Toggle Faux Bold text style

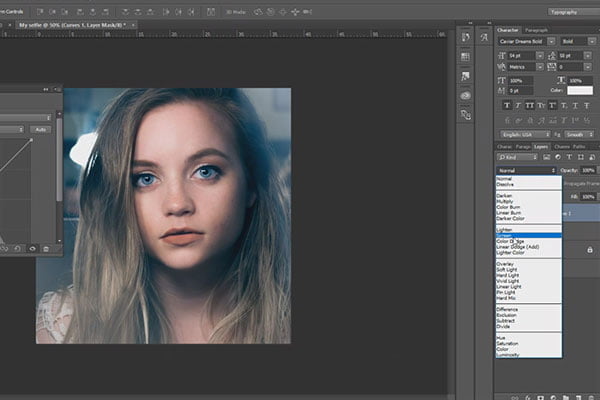tap(507, 106)
